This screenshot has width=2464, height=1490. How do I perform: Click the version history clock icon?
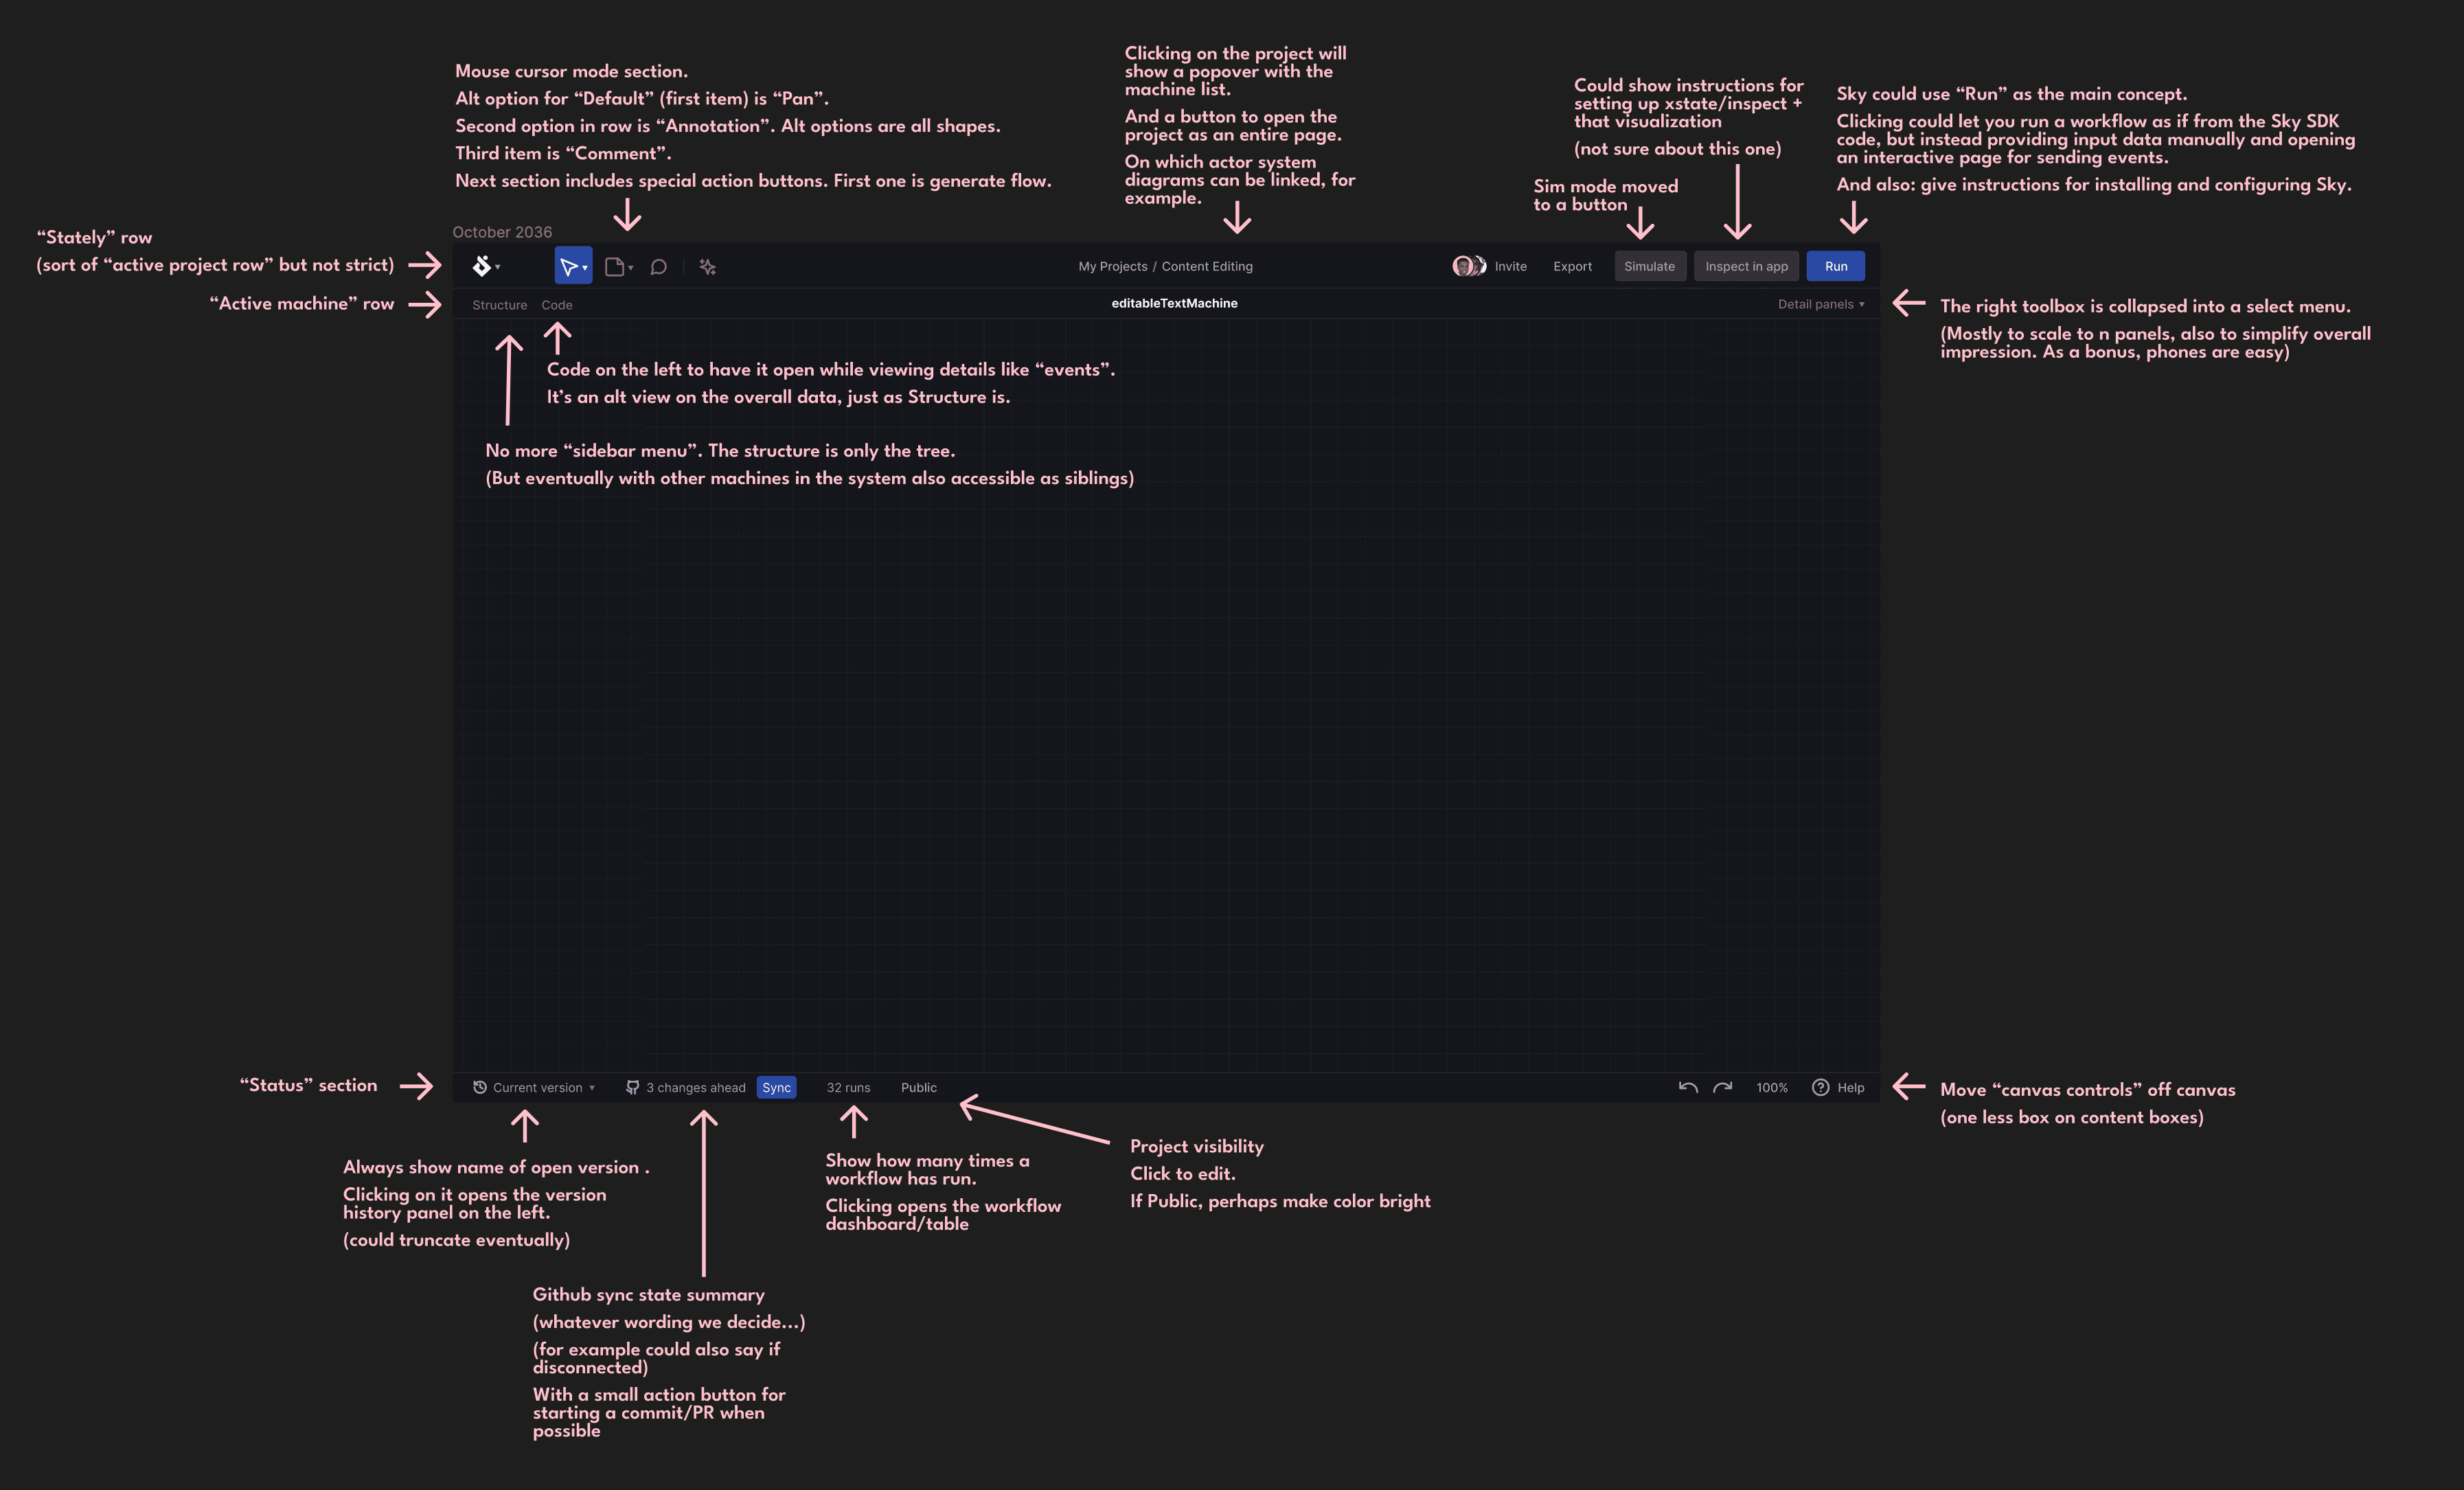click(480, 1087)
